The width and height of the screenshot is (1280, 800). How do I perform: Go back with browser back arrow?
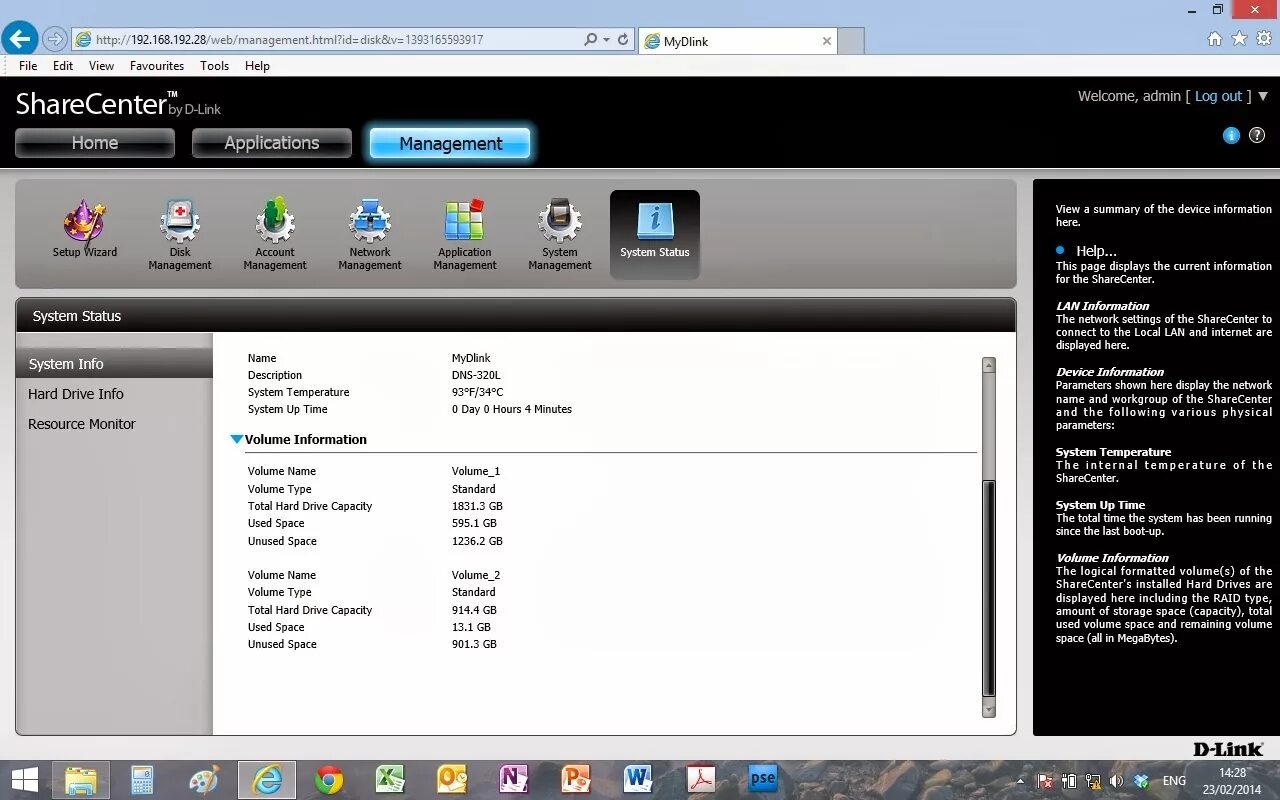[x=19, y=39]
